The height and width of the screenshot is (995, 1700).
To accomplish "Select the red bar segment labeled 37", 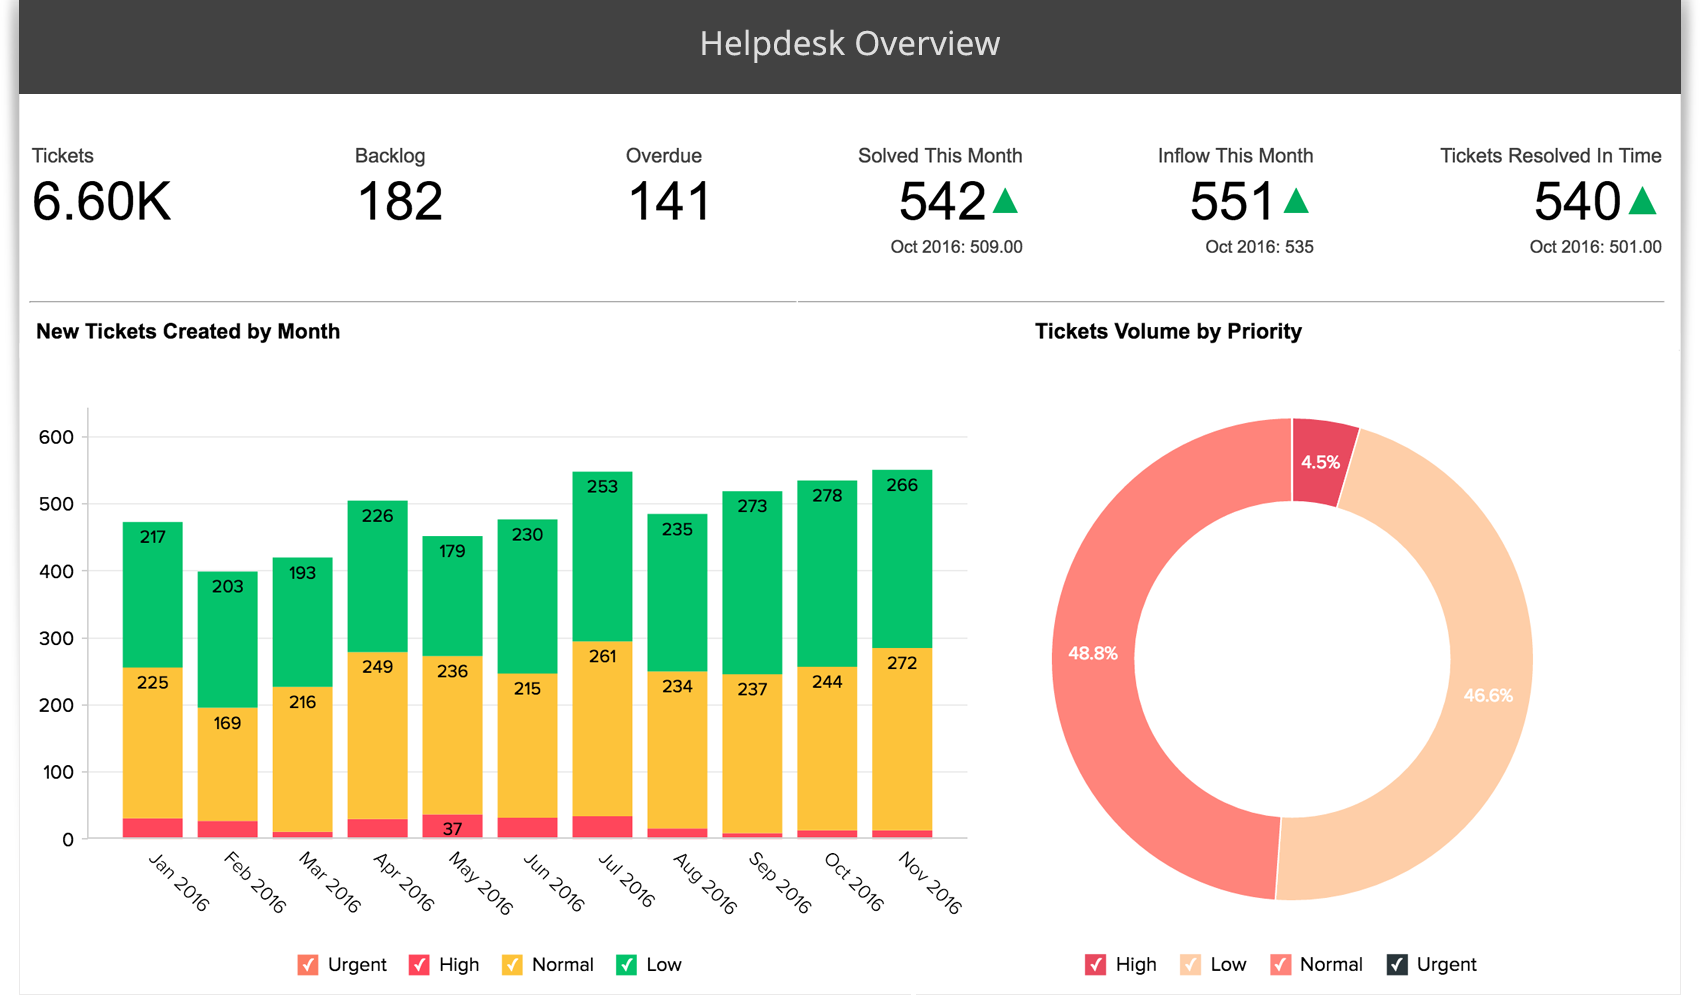I will coord(453,827).
